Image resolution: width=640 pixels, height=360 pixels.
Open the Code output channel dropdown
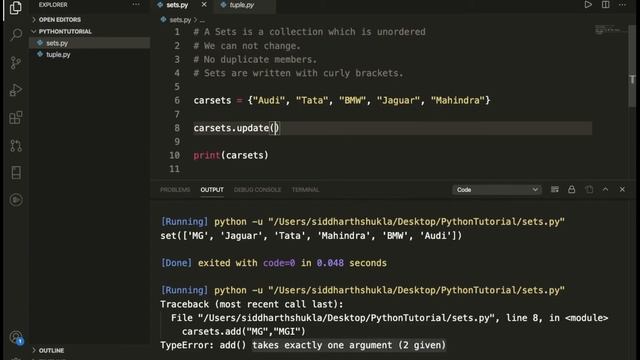(x=496, y=190)
